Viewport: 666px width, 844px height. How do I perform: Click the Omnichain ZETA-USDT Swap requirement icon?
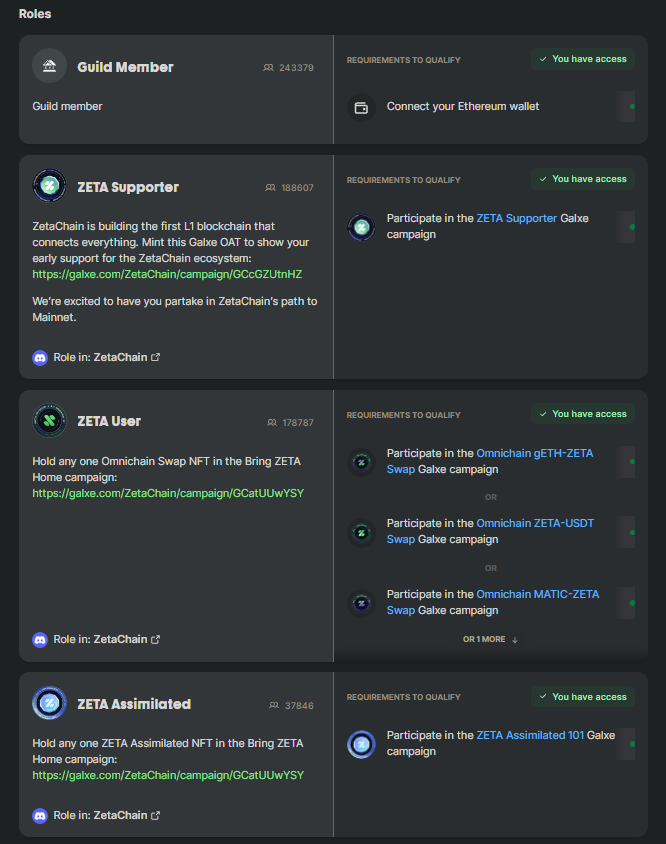point(361,532)
